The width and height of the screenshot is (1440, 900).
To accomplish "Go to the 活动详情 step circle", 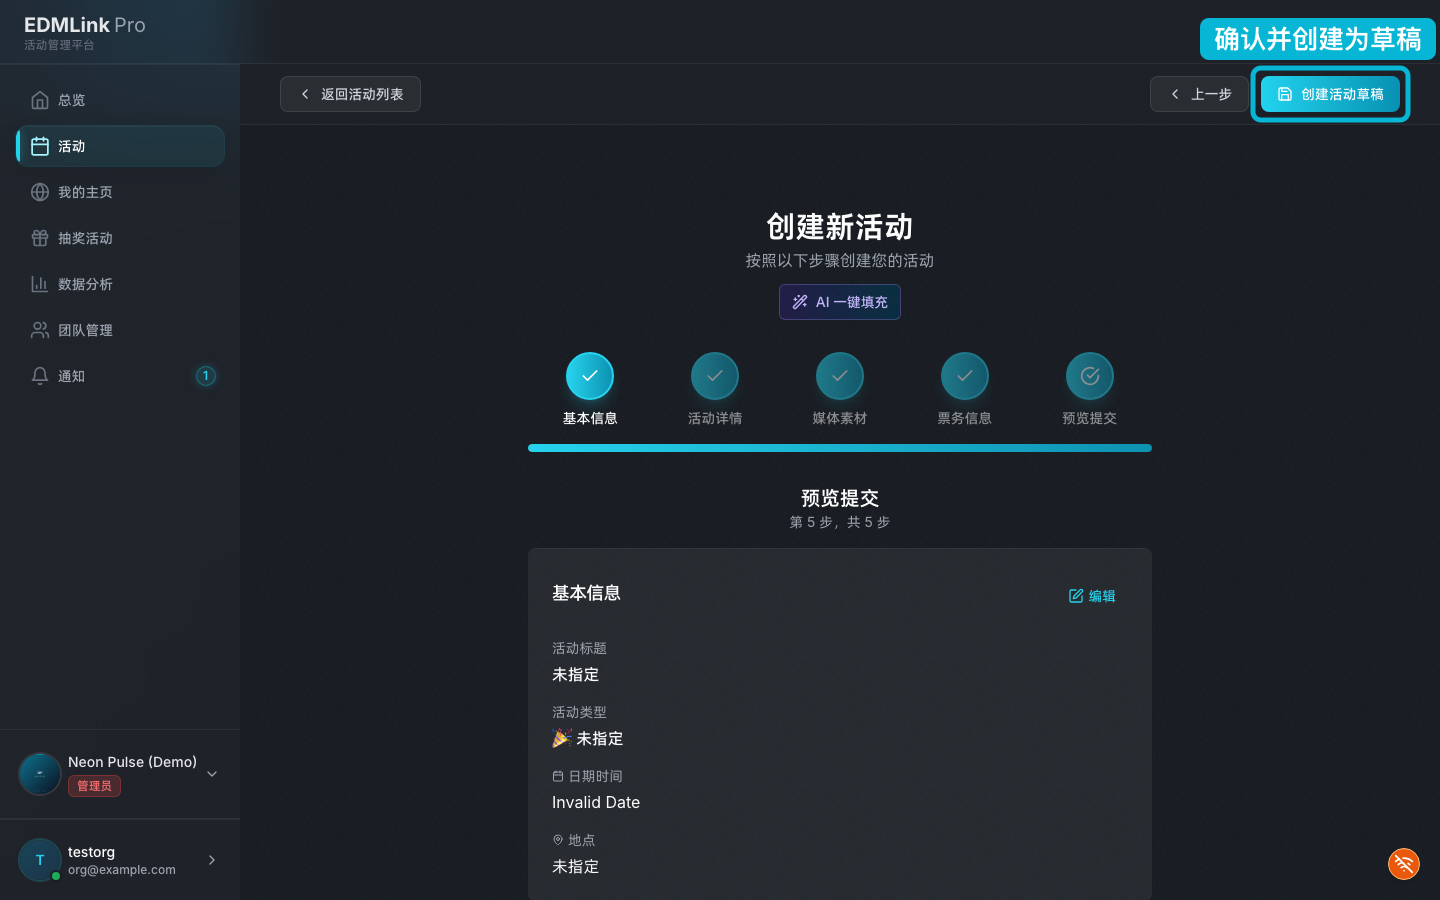I will tap(715, 376).
